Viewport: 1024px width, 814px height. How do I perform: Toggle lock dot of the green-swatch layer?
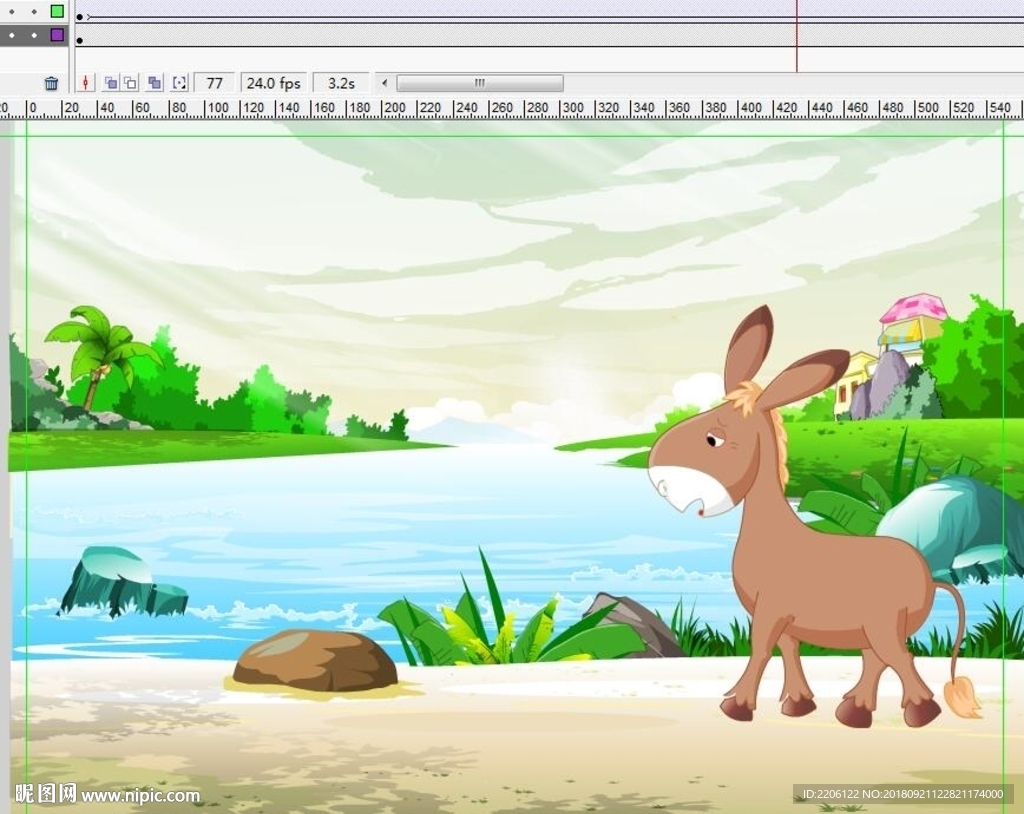pos(33,12)
